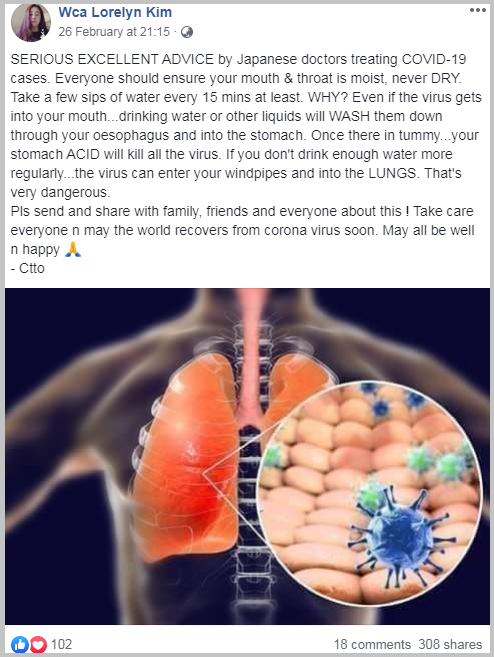View who reacted via the 102 count
Screen dimensions: 494x657
[x=61, y=644]
